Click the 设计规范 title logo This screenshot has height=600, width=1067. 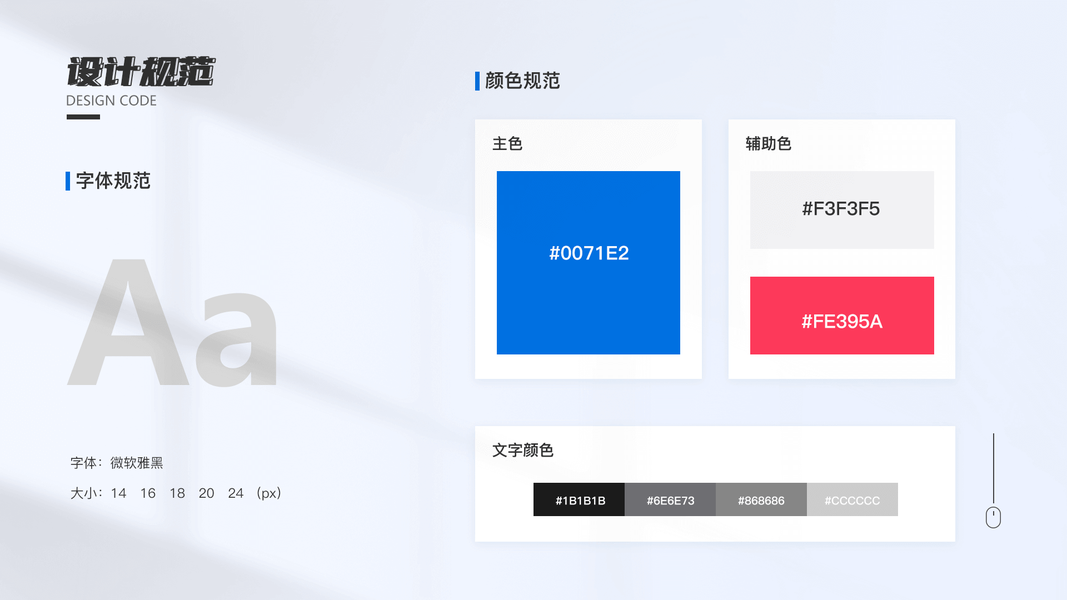tap(140, 71)
